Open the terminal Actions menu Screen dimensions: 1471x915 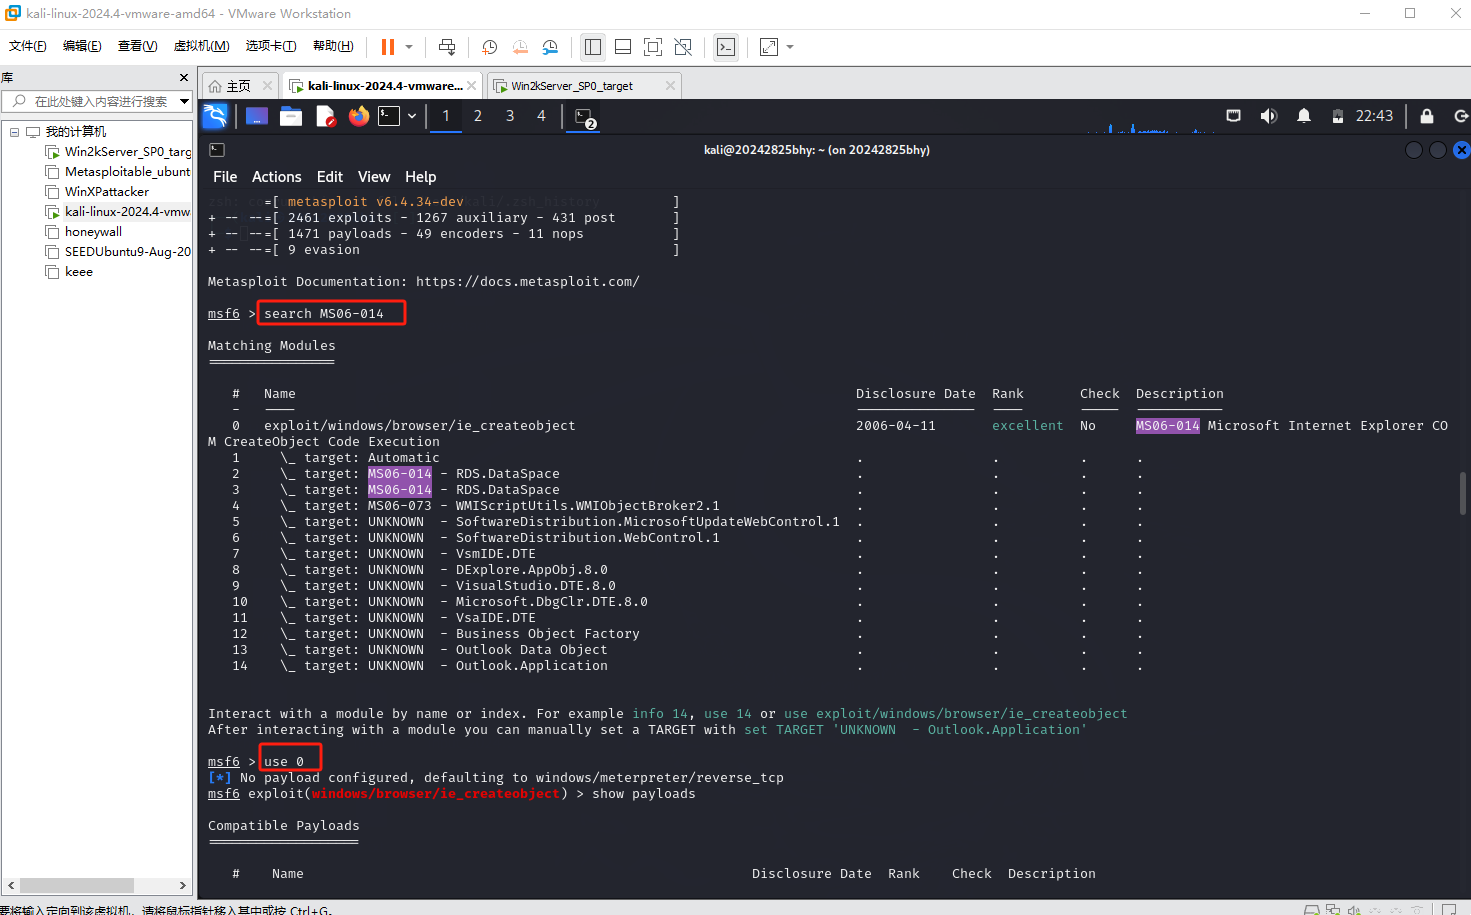pyautogui.click(x=276, y=177)
